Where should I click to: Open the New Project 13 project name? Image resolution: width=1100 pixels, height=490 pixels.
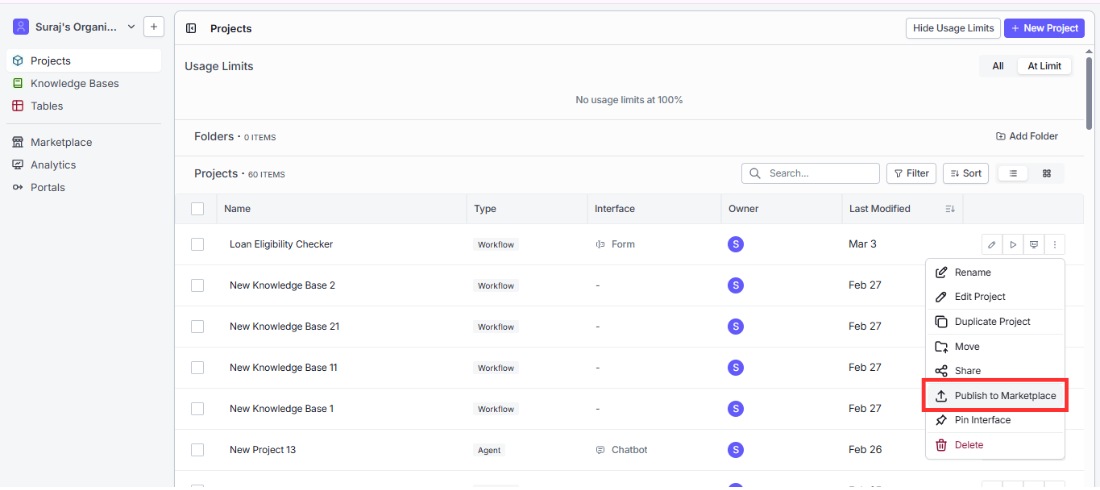click(x=262, y=449)
